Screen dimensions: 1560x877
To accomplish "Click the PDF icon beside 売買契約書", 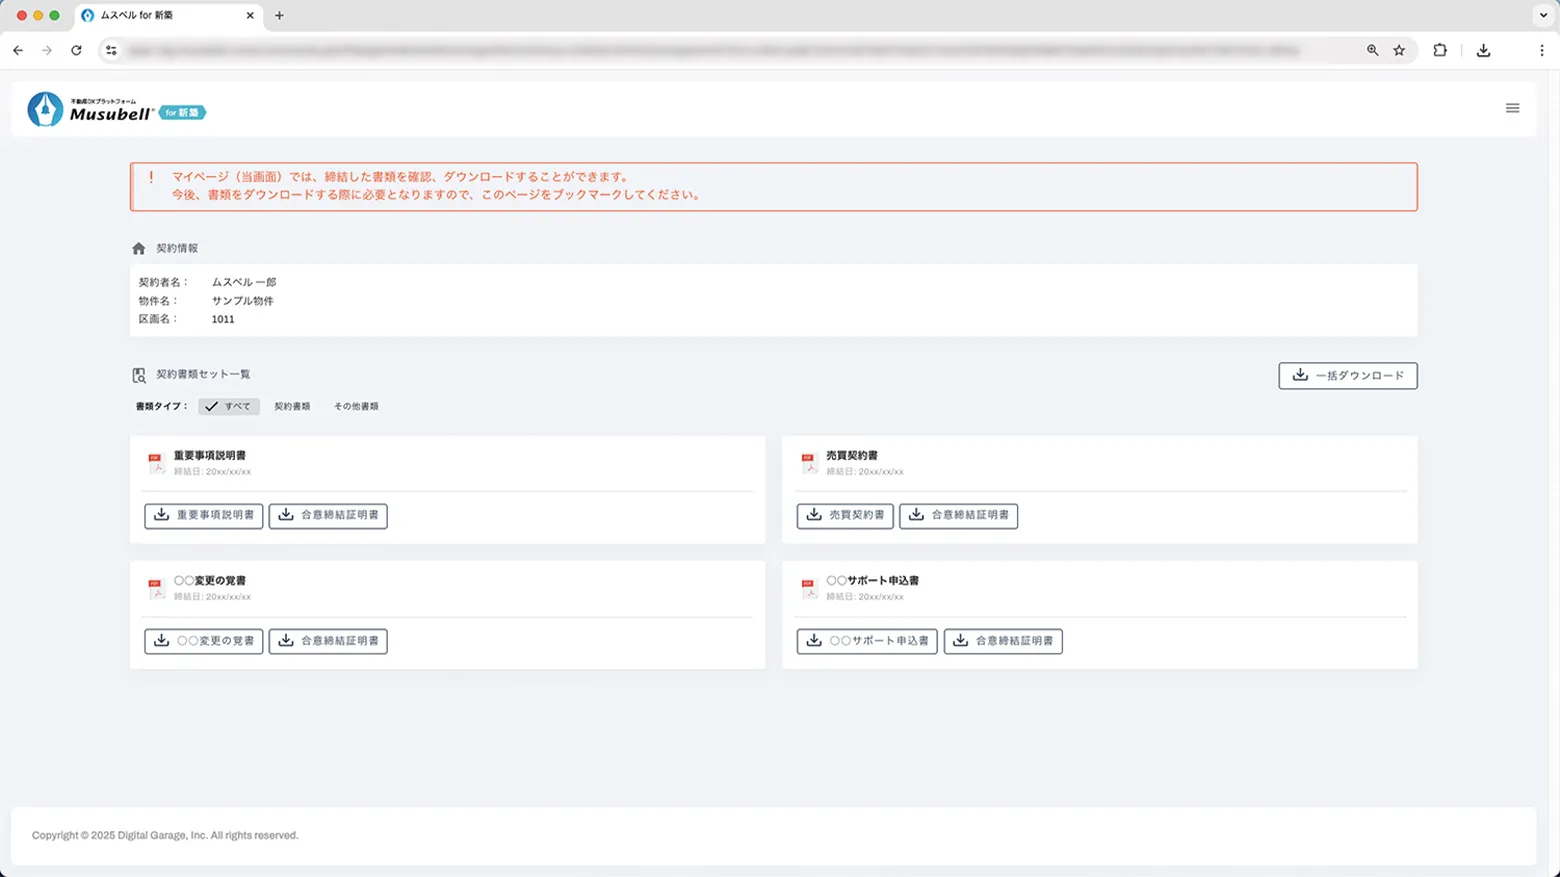I will coord(809,463).
